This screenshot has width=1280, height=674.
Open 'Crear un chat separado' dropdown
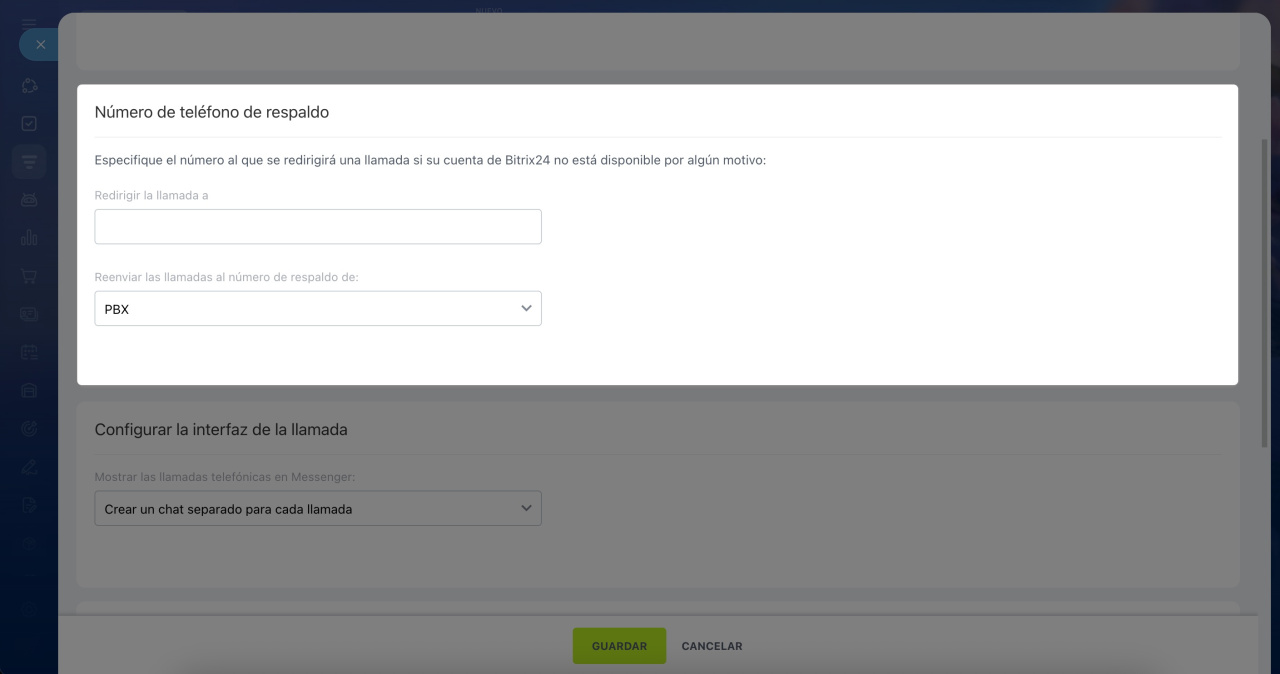coord(318,509)
